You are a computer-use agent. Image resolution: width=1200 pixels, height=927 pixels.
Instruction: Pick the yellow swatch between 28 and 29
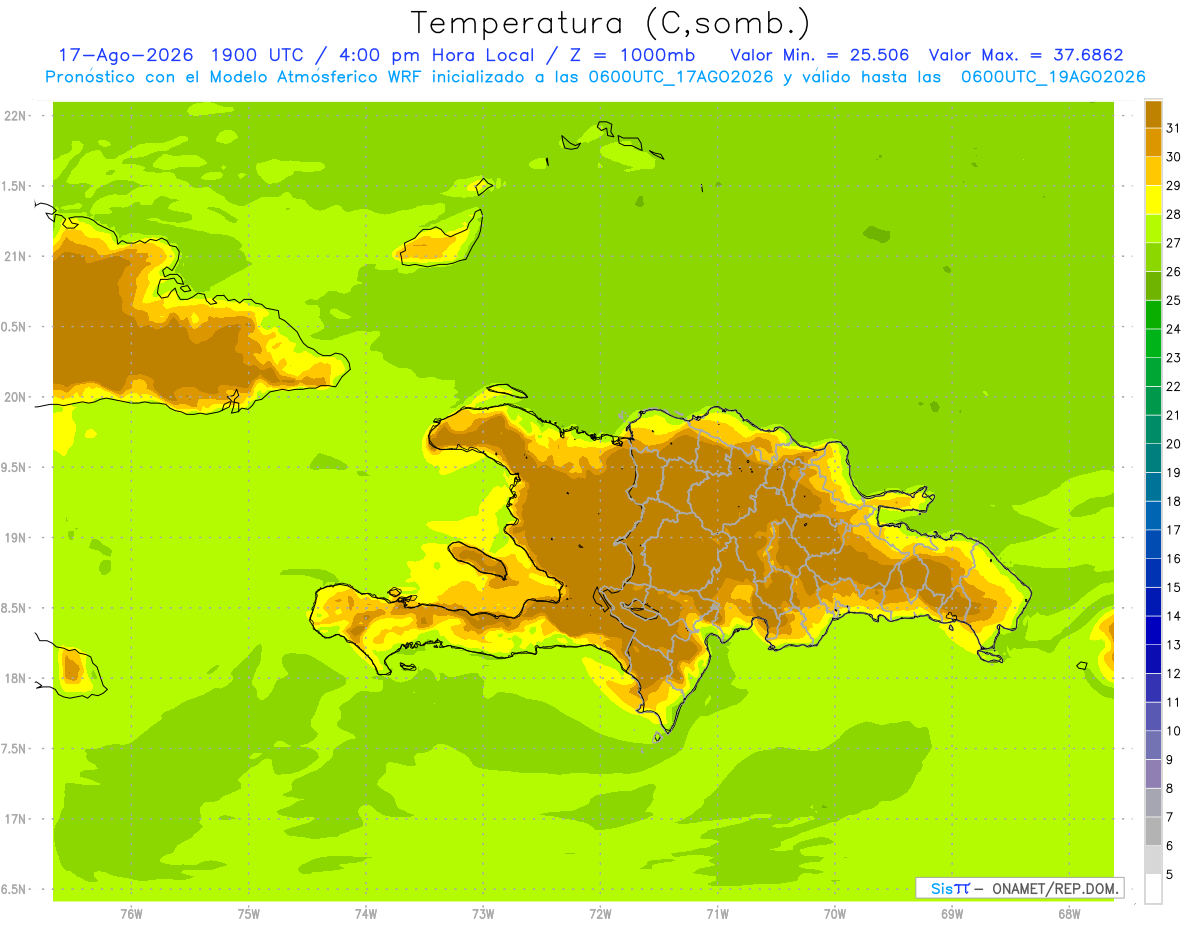1153,200
